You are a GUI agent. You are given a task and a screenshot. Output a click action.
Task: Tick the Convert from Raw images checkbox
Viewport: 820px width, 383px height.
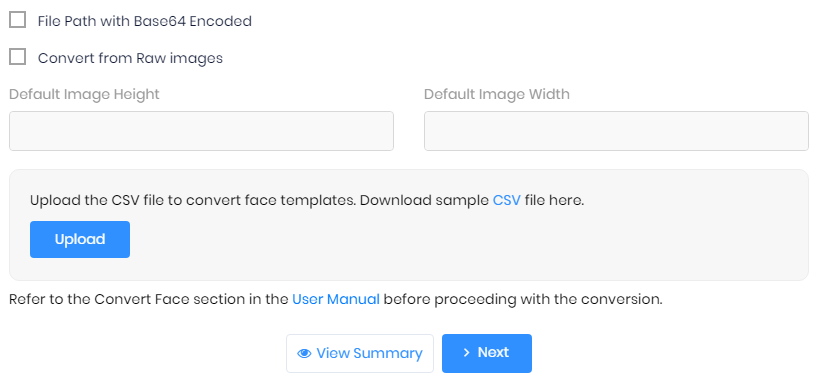click(x=18, y=57)
